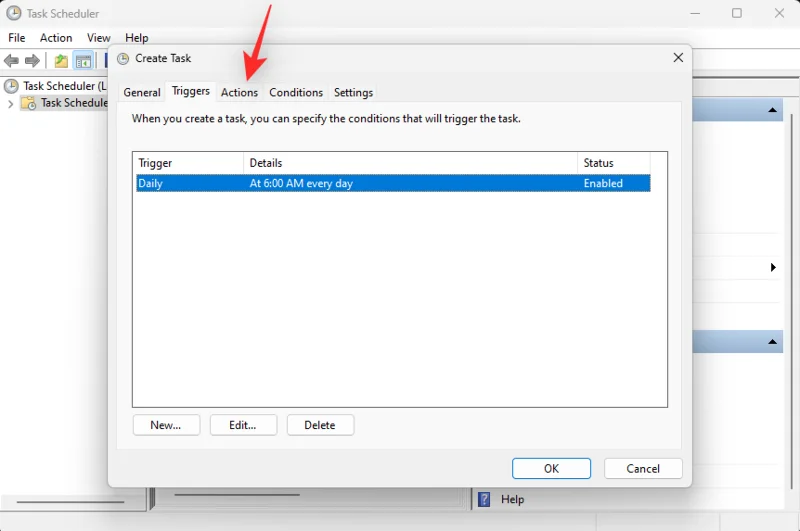The image size is (800, 531).
Task: Close the Create Task dialog with X
Action: (678, 58)
